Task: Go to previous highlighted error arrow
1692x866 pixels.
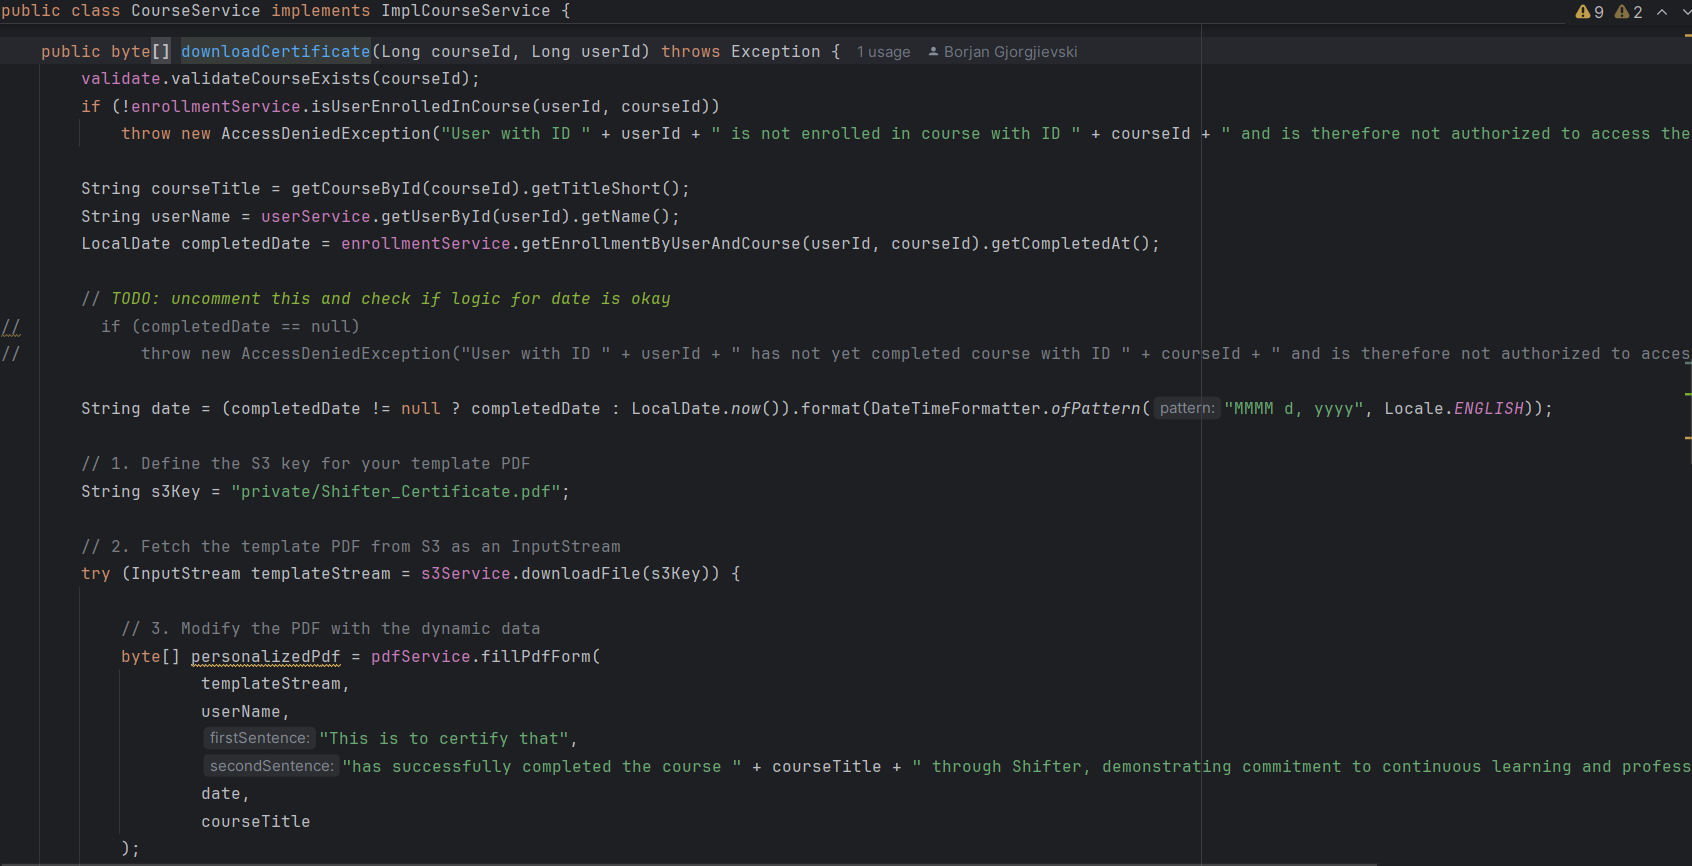Action: coord(1662,12)
